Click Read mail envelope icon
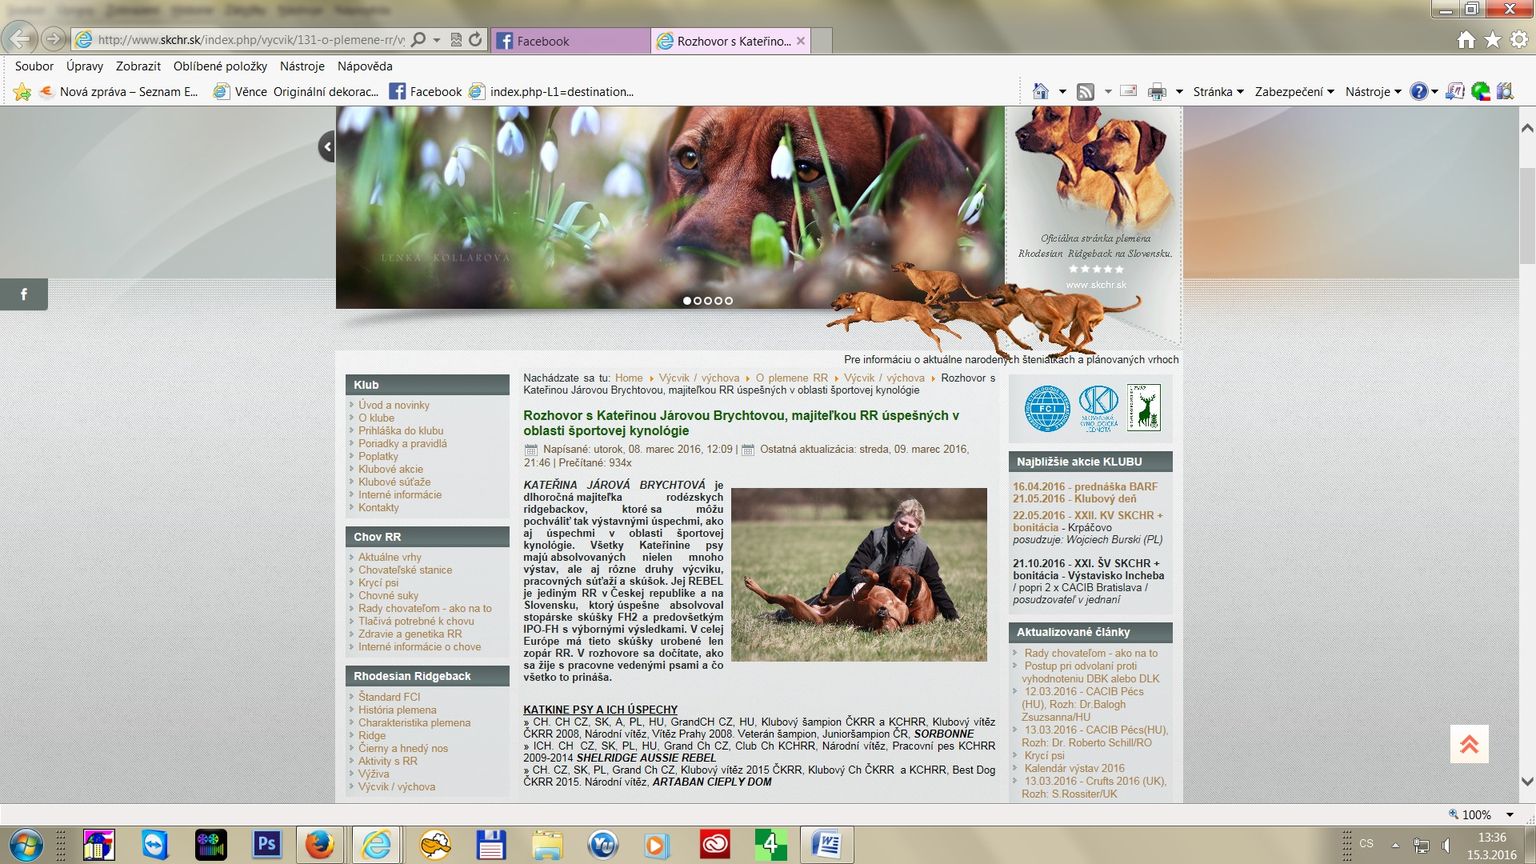This screenshot has width=1536, height=864. [x=1129, y=91]
